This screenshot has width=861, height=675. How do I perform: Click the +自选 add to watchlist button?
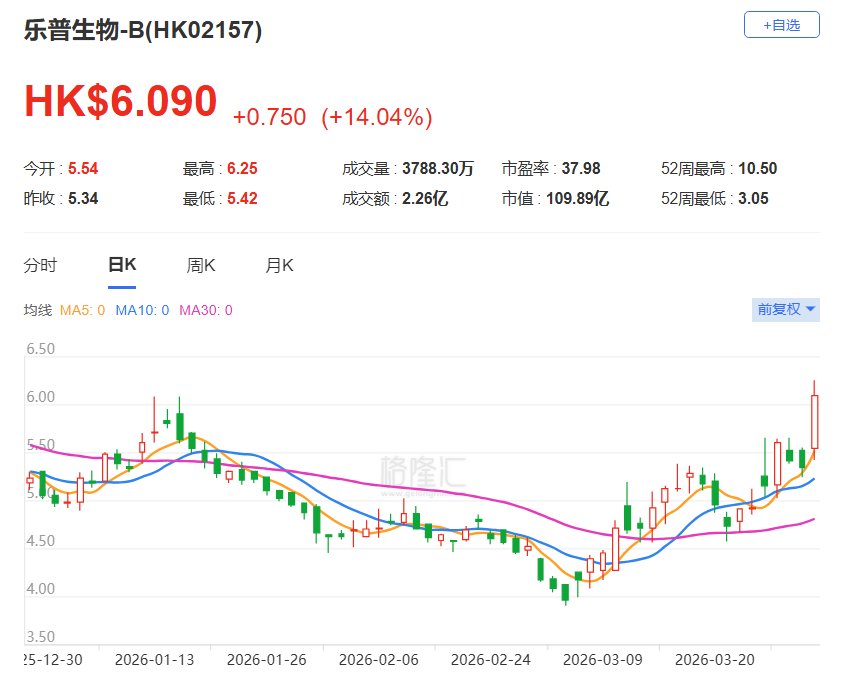[x=781, y=25]
